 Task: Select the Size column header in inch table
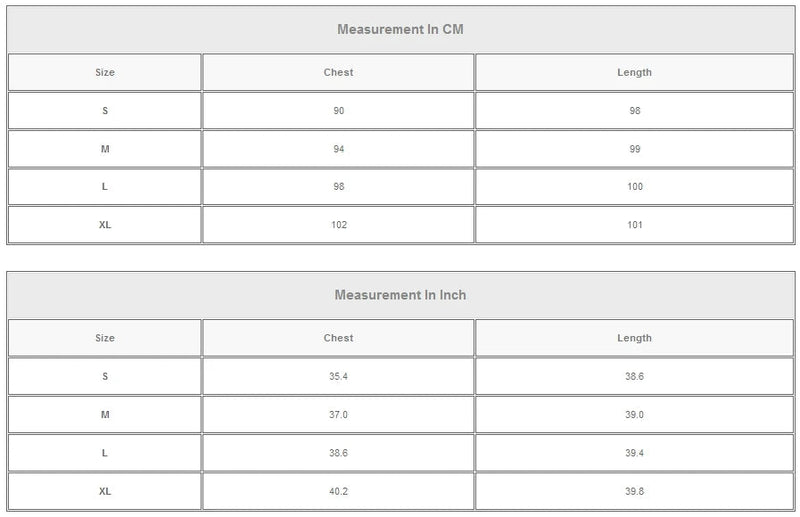pos(105,338)
